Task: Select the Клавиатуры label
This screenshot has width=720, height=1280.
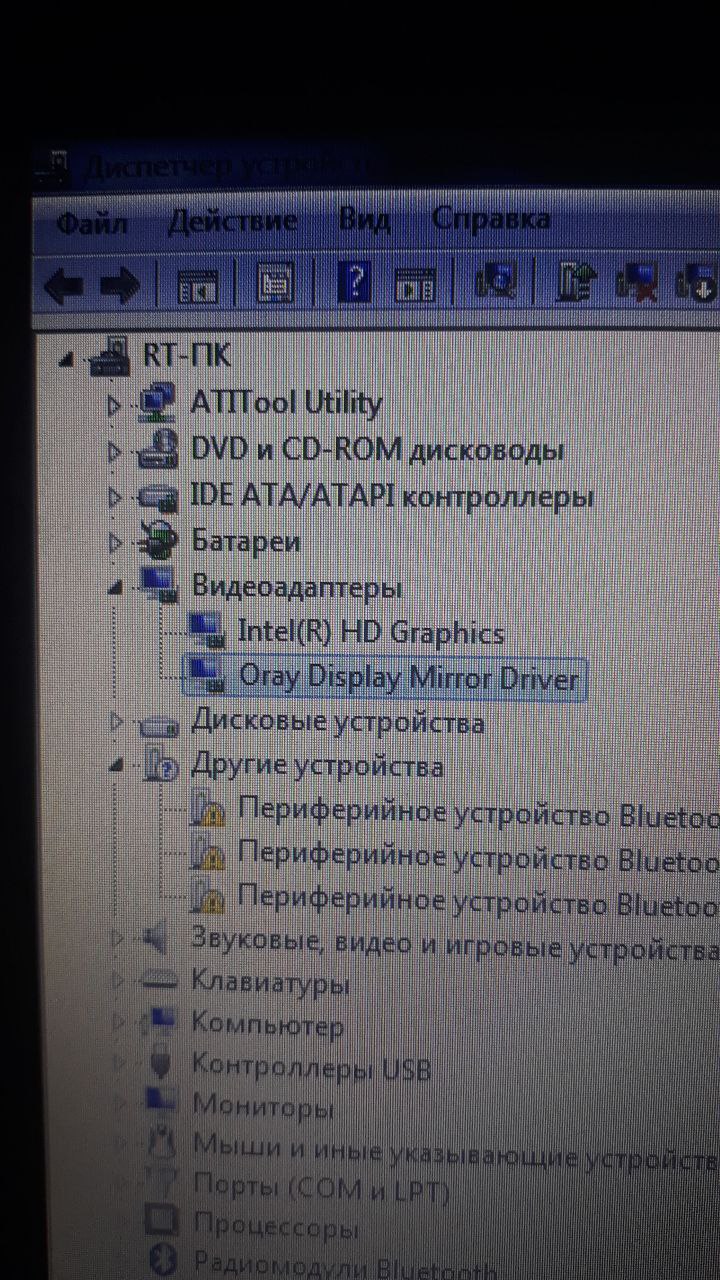Action: pos(271,983)
